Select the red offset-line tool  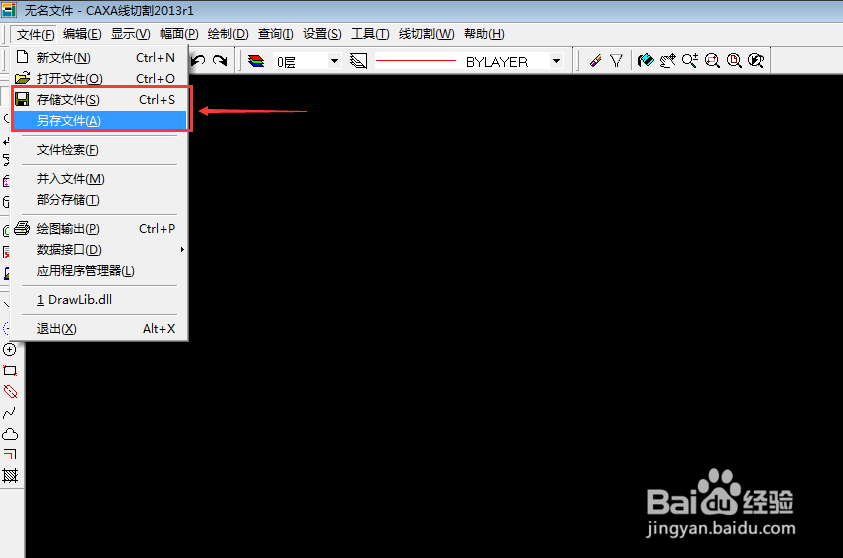[10, 455]
